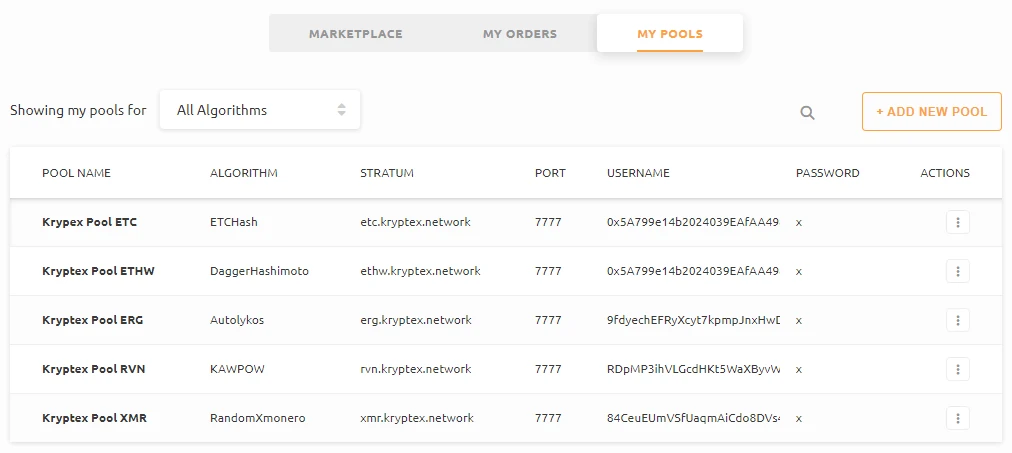This screenshot has width=1012, height=453.
Task: Click the xmr.kryptex.network stratum address
Action: pyautogui.click(x=416, y=418)
